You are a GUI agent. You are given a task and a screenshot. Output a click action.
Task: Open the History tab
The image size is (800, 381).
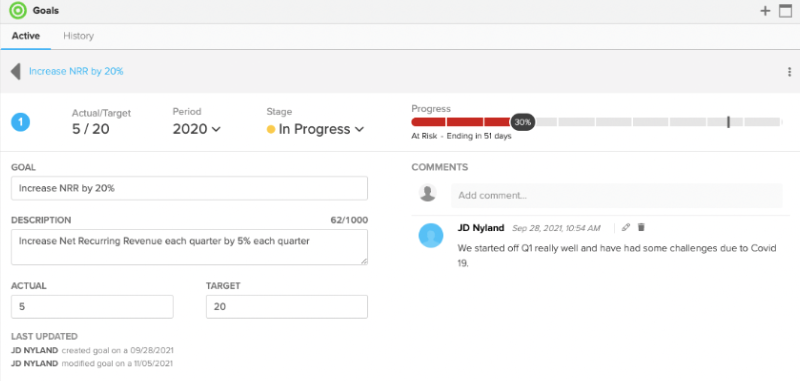[x=79, y=36]
